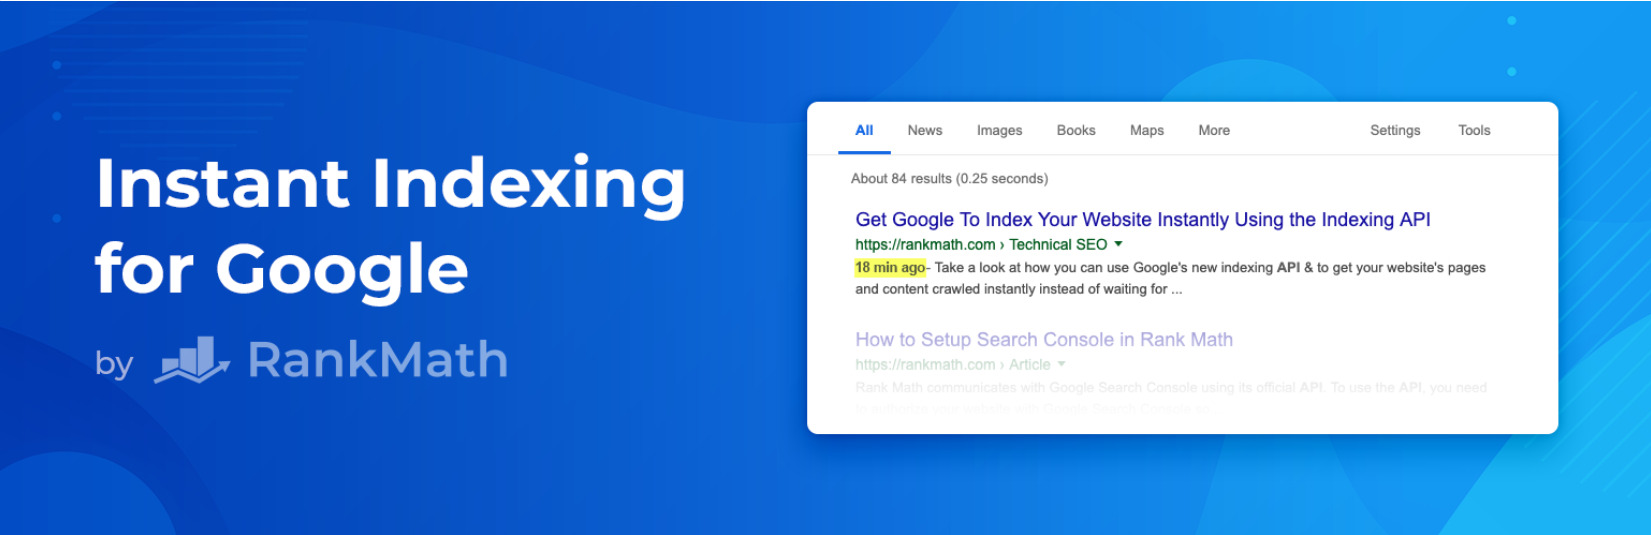Click the rankmath.com › Technical SEO URL
This screenshot has width=1651, height=535.
tap(981, 244)
